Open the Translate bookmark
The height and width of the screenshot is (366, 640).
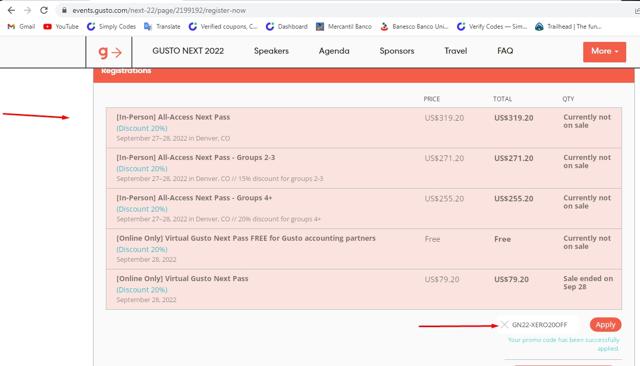[162, 27]
